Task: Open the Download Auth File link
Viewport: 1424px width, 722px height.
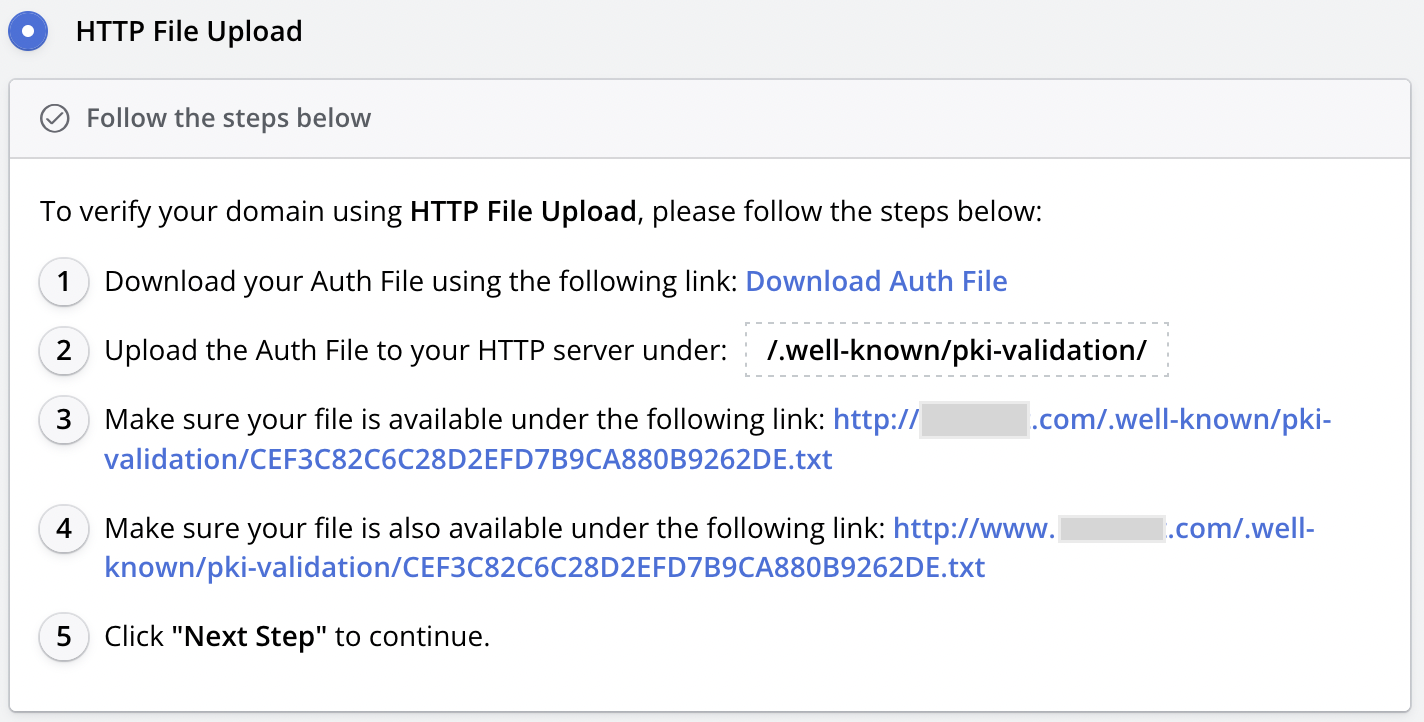Action: coord(876,282)
